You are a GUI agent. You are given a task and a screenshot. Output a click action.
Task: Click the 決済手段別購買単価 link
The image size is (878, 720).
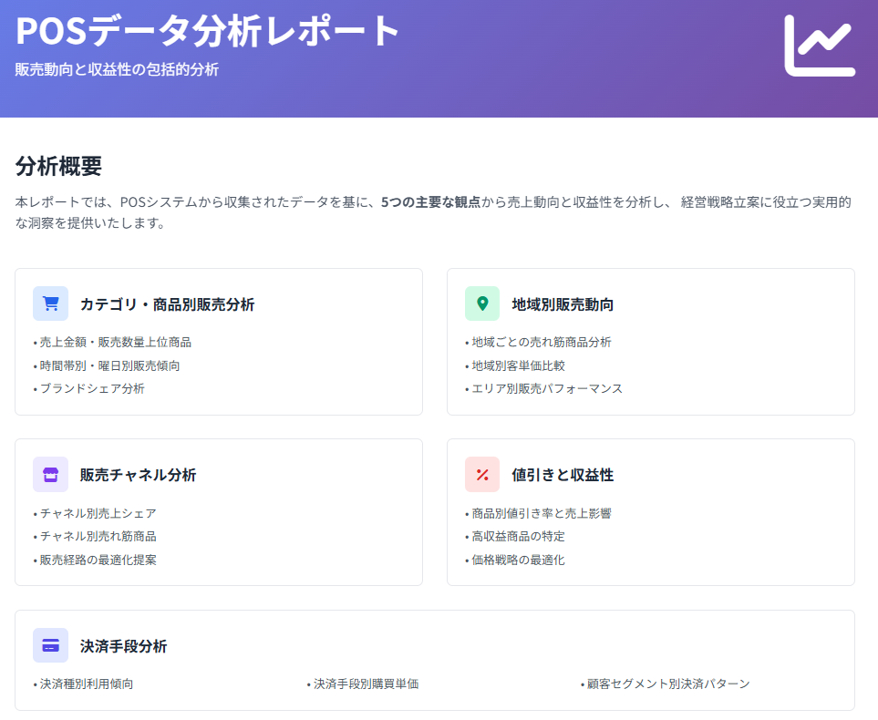(x=364, y=684)
